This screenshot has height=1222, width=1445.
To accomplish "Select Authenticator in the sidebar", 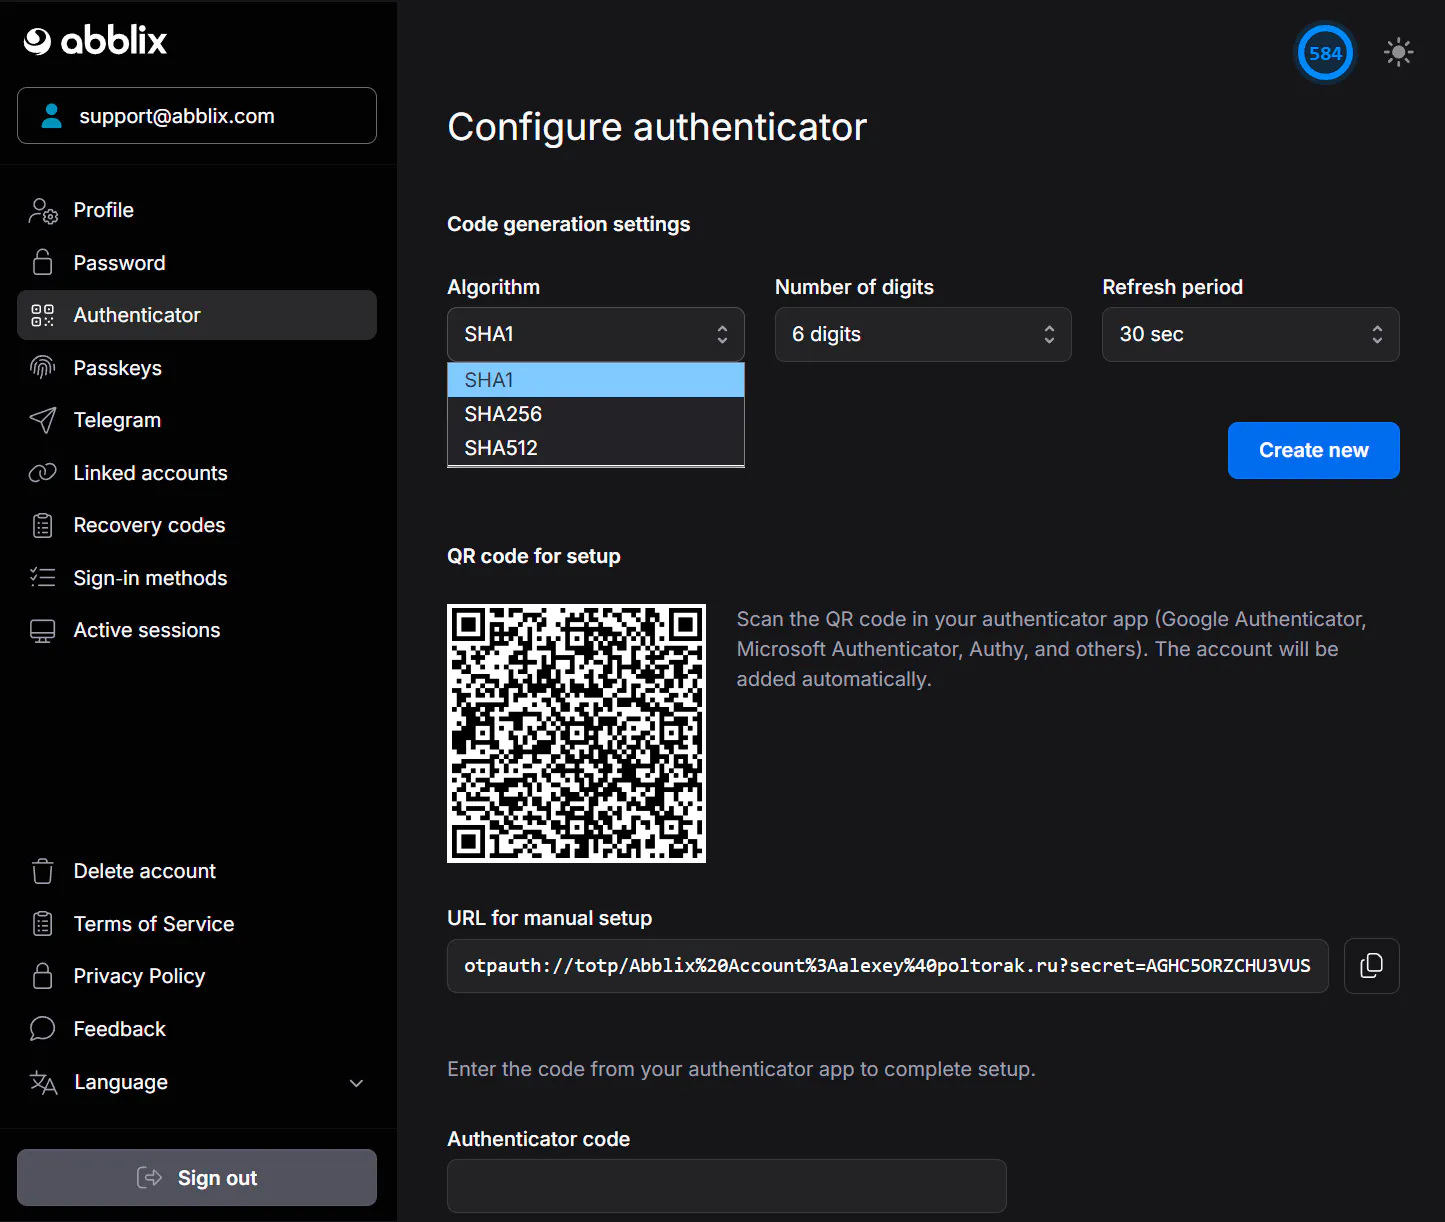I will pyautogui.click(x=197, y=315).
